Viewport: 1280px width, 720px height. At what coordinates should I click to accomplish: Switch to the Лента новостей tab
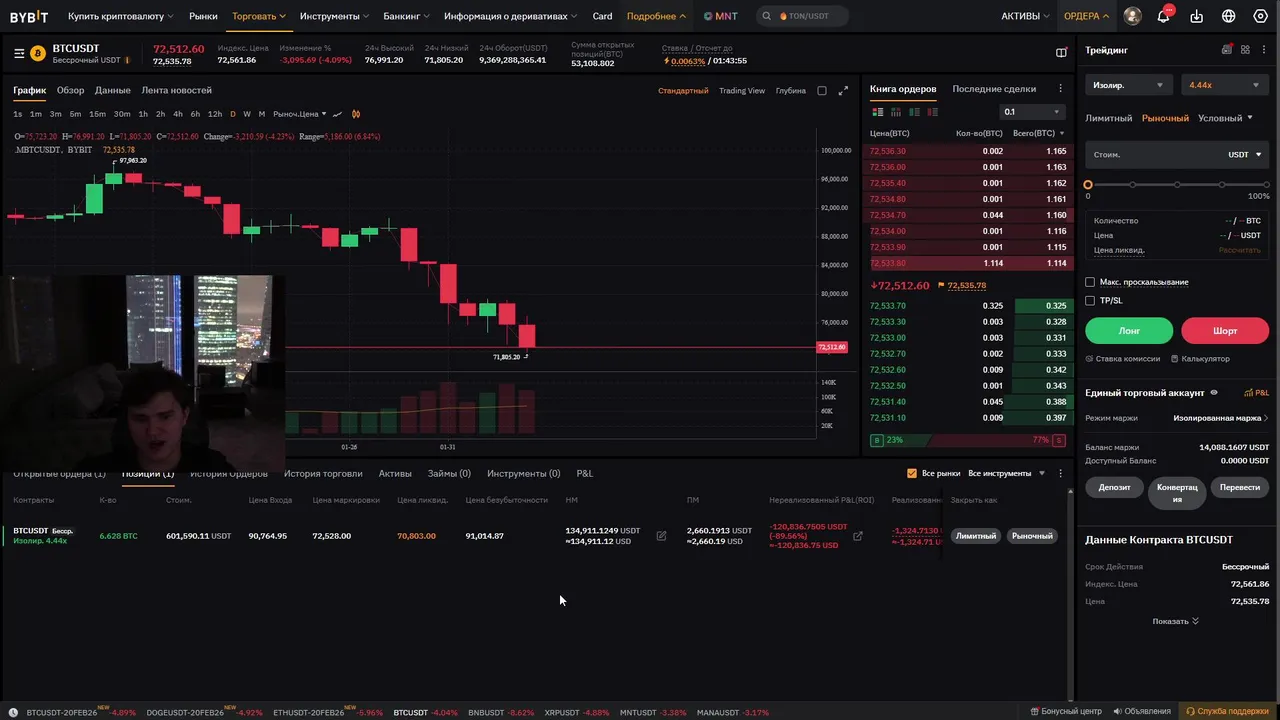coord(176,90)
